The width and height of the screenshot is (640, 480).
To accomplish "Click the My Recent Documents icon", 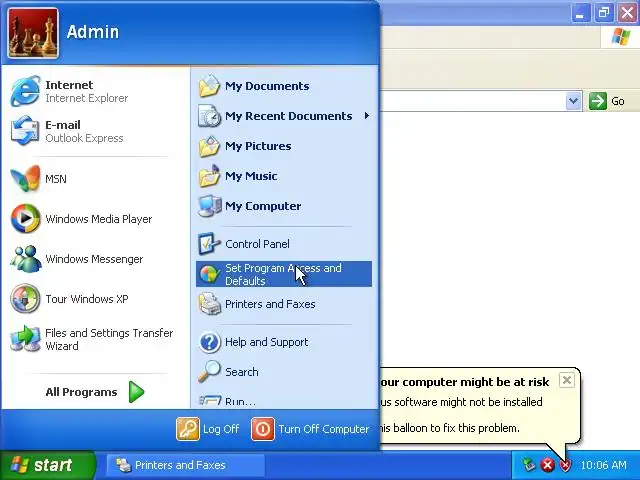I will [209, 116].
